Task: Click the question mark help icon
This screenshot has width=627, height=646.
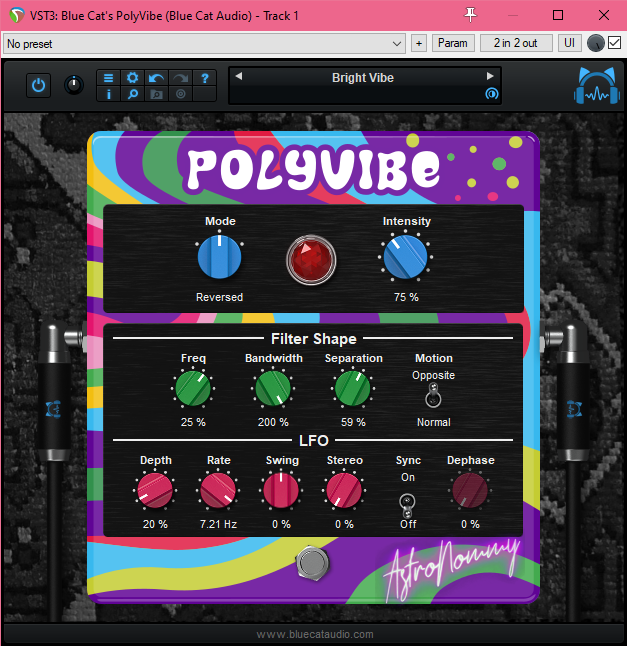Action: 204,78
